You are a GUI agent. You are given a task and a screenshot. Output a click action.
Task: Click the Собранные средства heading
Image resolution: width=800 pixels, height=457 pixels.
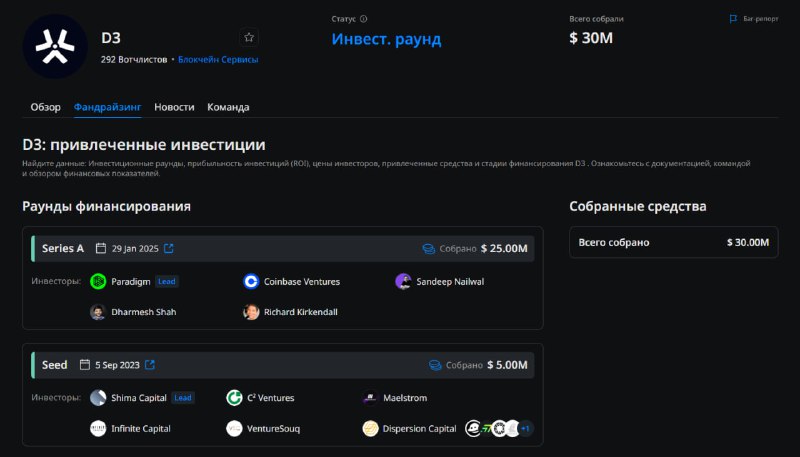[x=638, y=207]
